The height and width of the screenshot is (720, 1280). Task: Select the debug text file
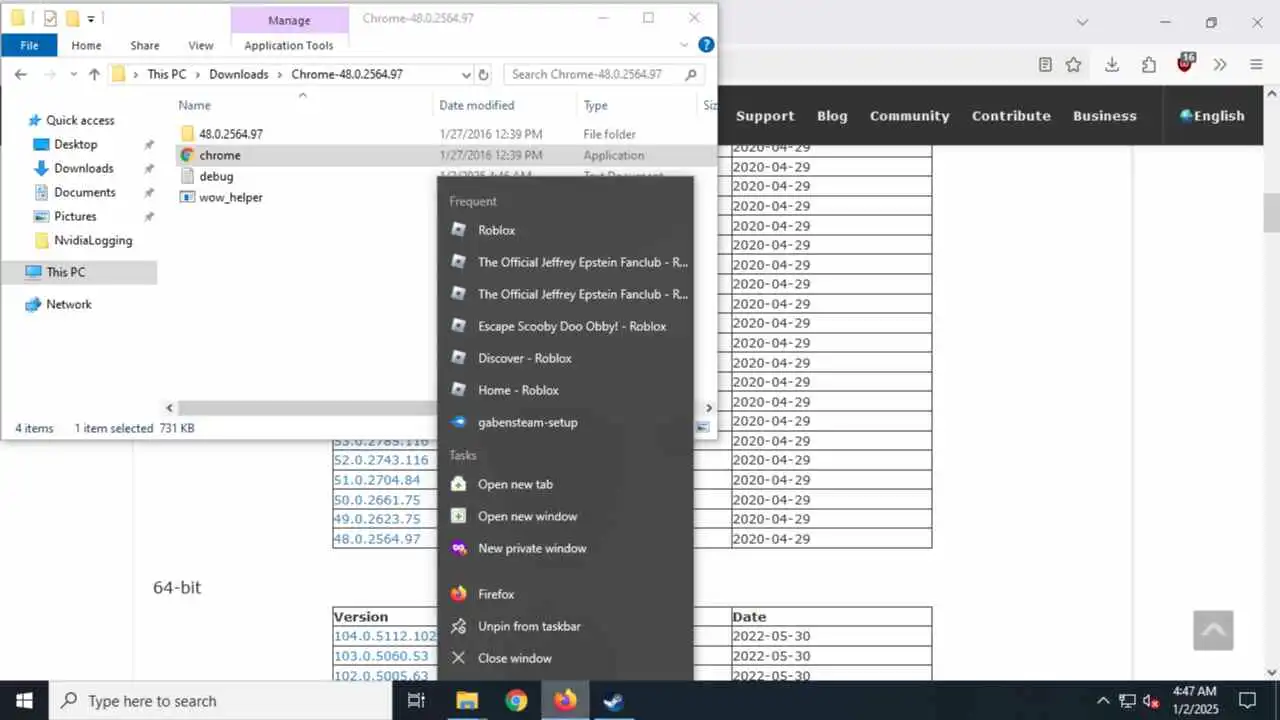point(216,176)
